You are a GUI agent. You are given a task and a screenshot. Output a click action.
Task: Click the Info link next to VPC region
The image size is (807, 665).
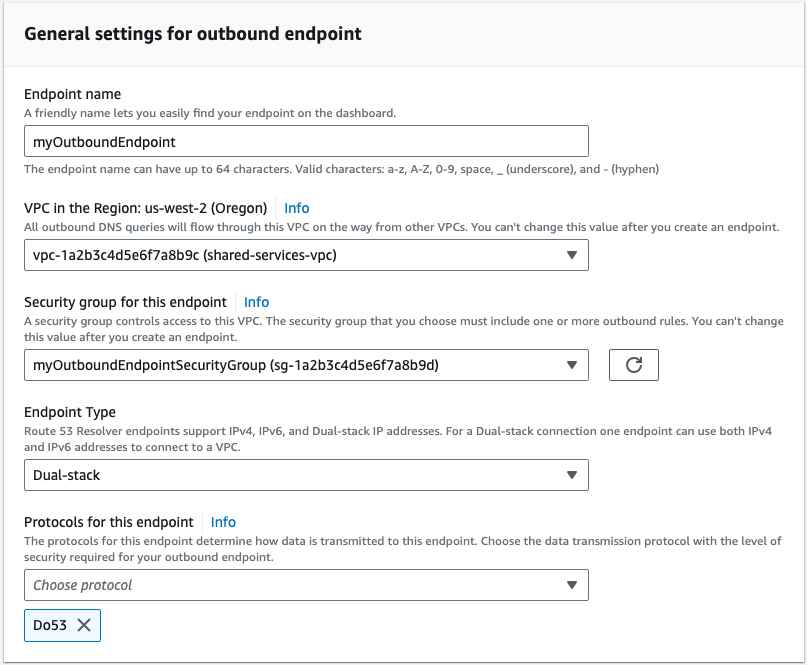click(296, 208)
